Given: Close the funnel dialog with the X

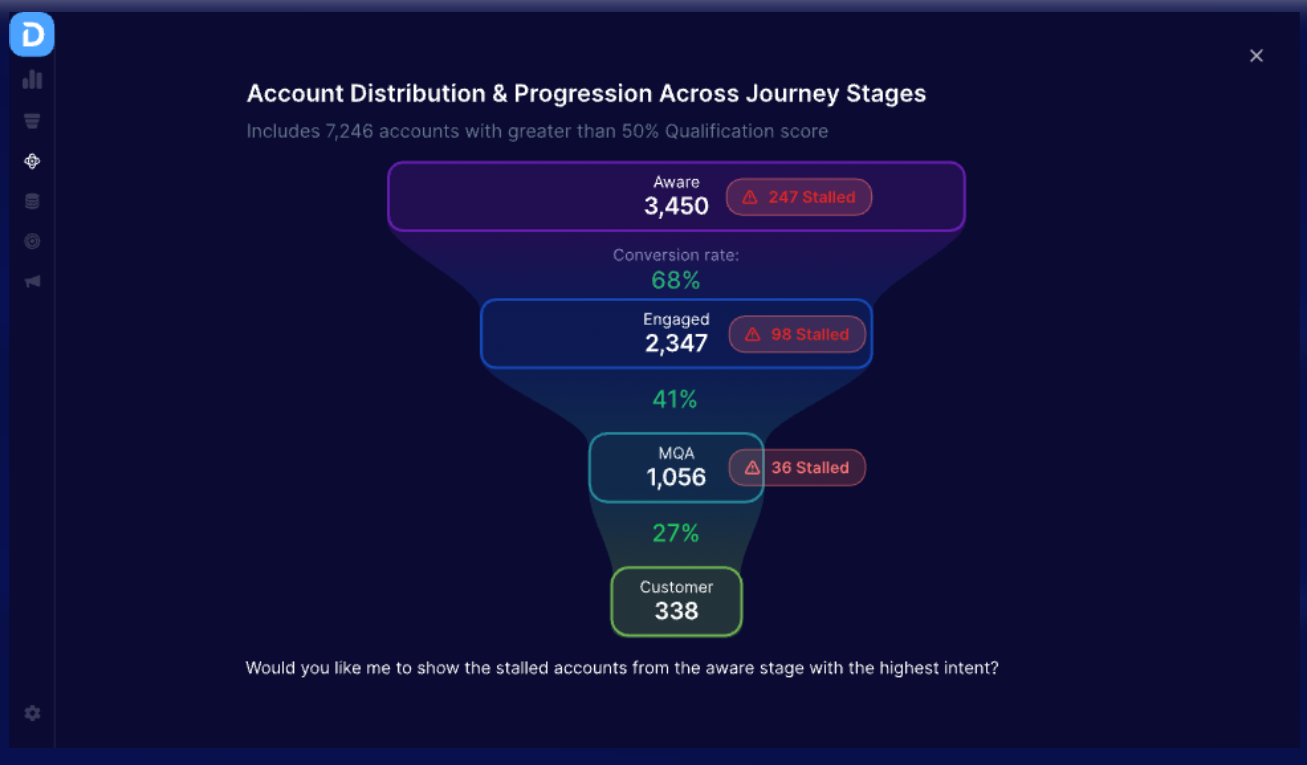Looking at the screenshot, I should point(1256,56).
